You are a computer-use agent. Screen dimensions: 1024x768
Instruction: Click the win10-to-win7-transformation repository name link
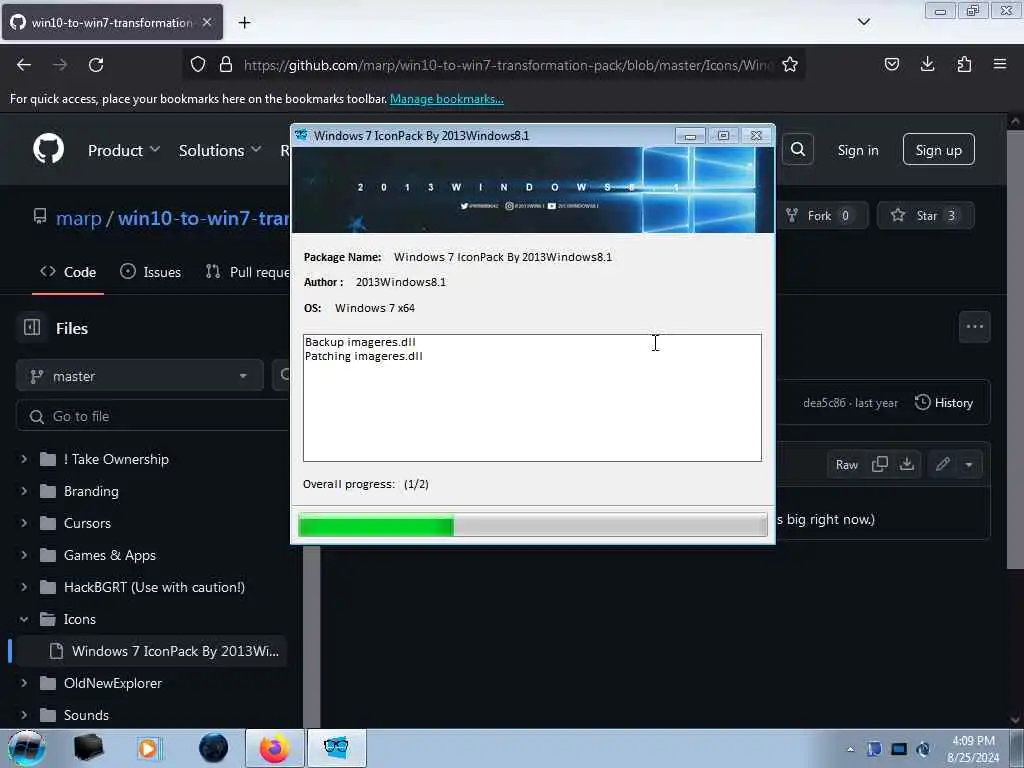click(203, 217)
